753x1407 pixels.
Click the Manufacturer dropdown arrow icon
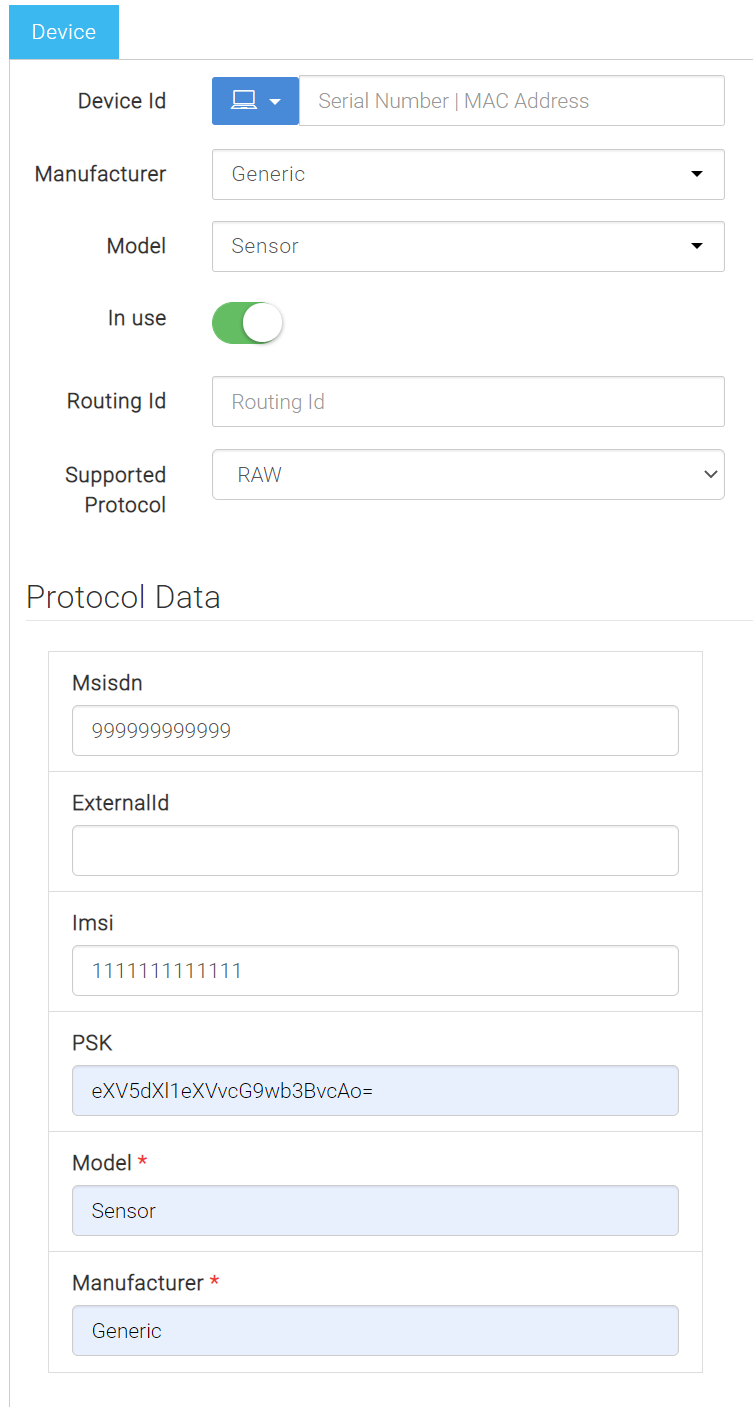pyautogui.click(x=697, y=174)
